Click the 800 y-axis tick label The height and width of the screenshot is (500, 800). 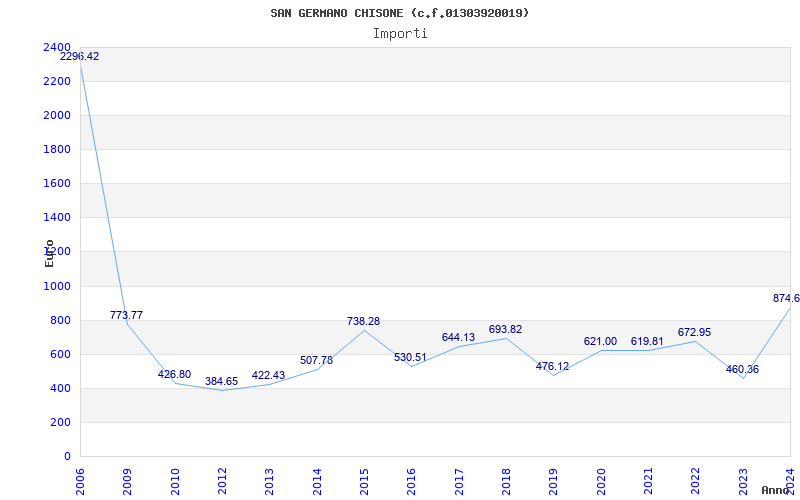[60, 320]
